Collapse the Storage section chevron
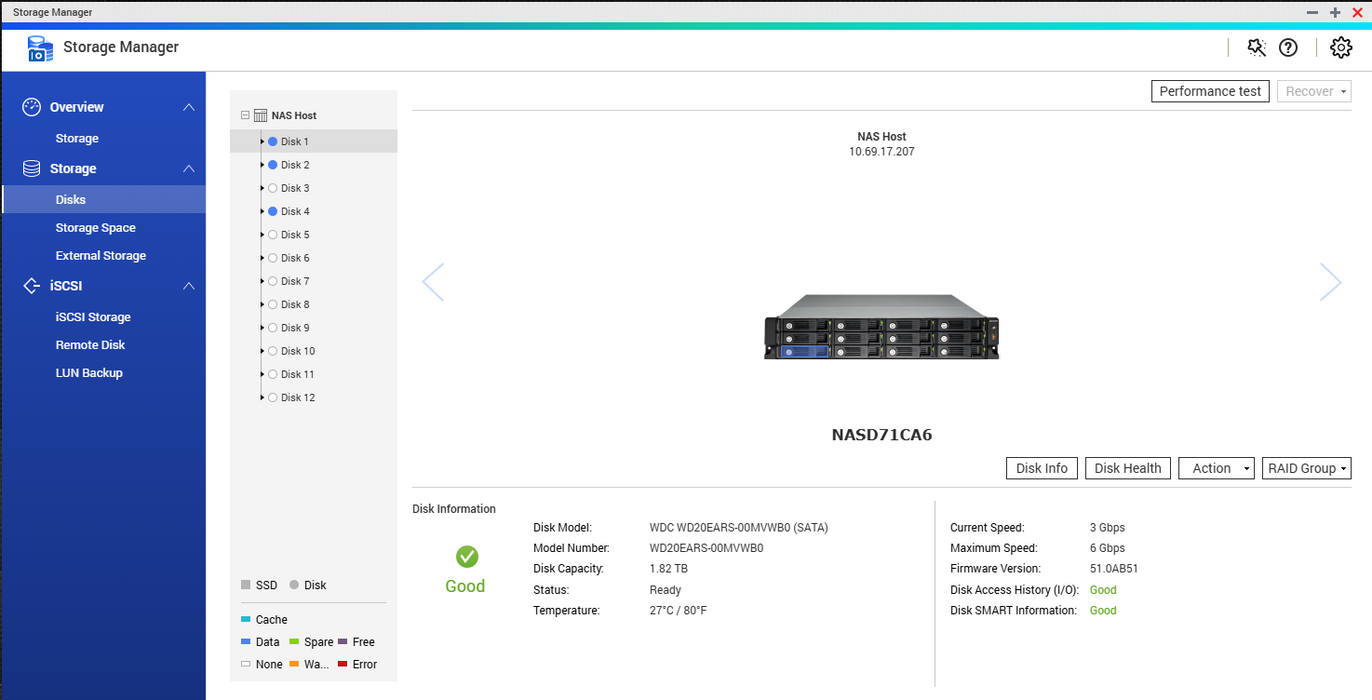This screenshot has height=700, width=1372. (189, 169)
